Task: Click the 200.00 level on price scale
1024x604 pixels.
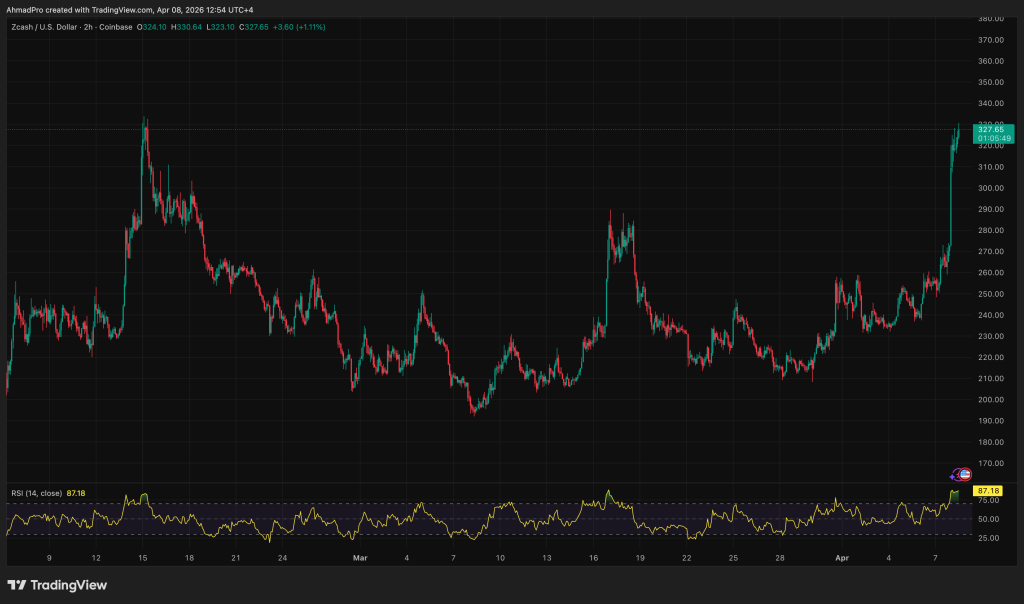Action: tap(990, 400)
